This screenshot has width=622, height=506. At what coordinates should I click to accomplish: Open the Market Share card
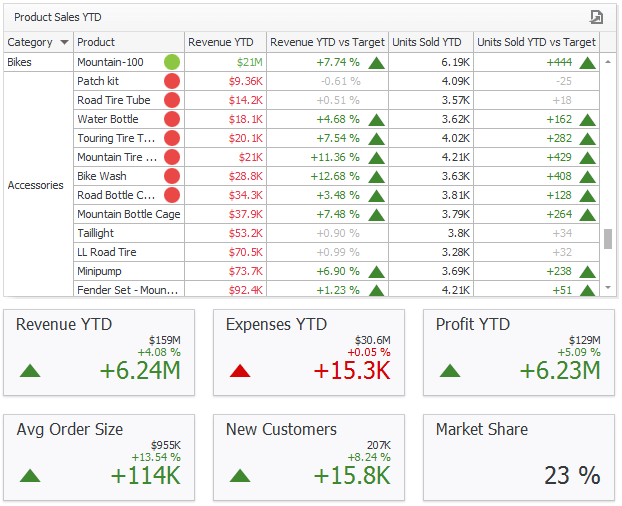pyautogui.click(x=518, y=457)
